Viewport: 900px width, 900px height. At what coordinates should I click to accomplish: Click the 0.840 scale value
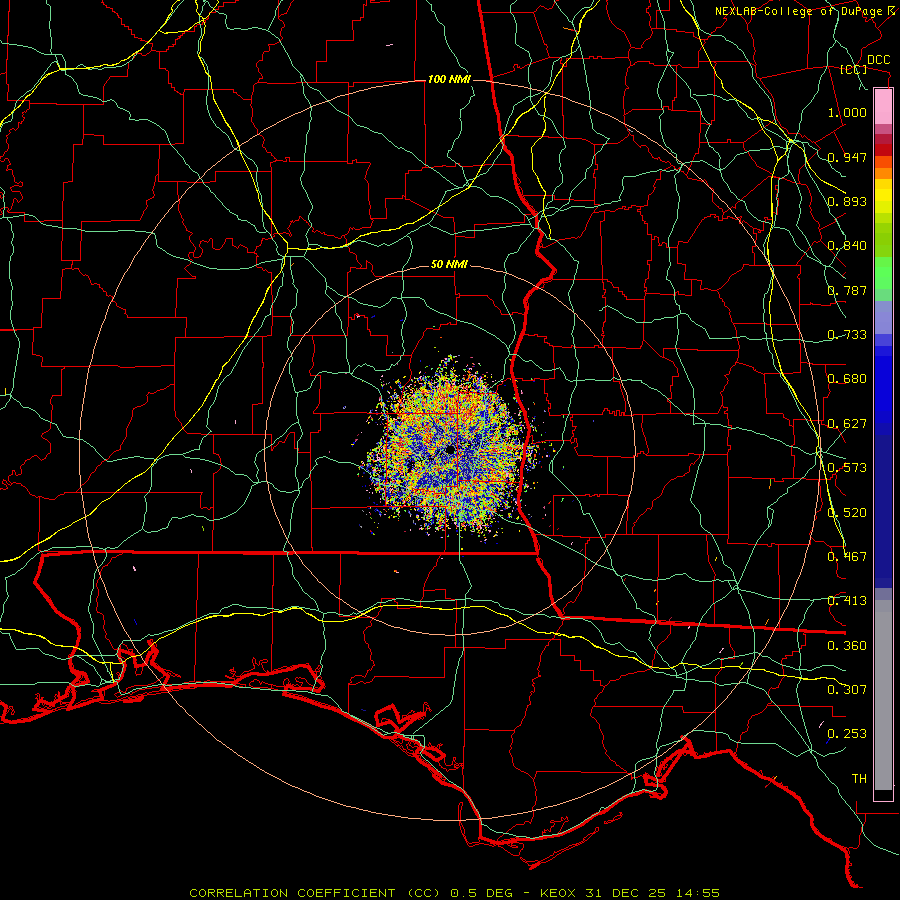pyautogui.click(x=847, y=246)
